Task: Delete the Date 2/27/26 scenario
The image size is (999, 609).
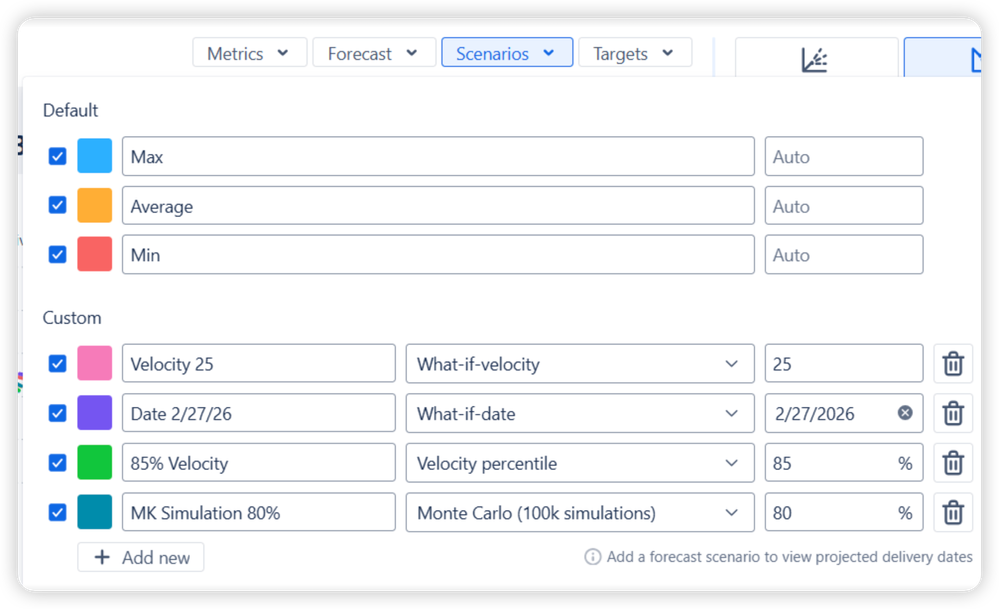Action: [953, 413]
